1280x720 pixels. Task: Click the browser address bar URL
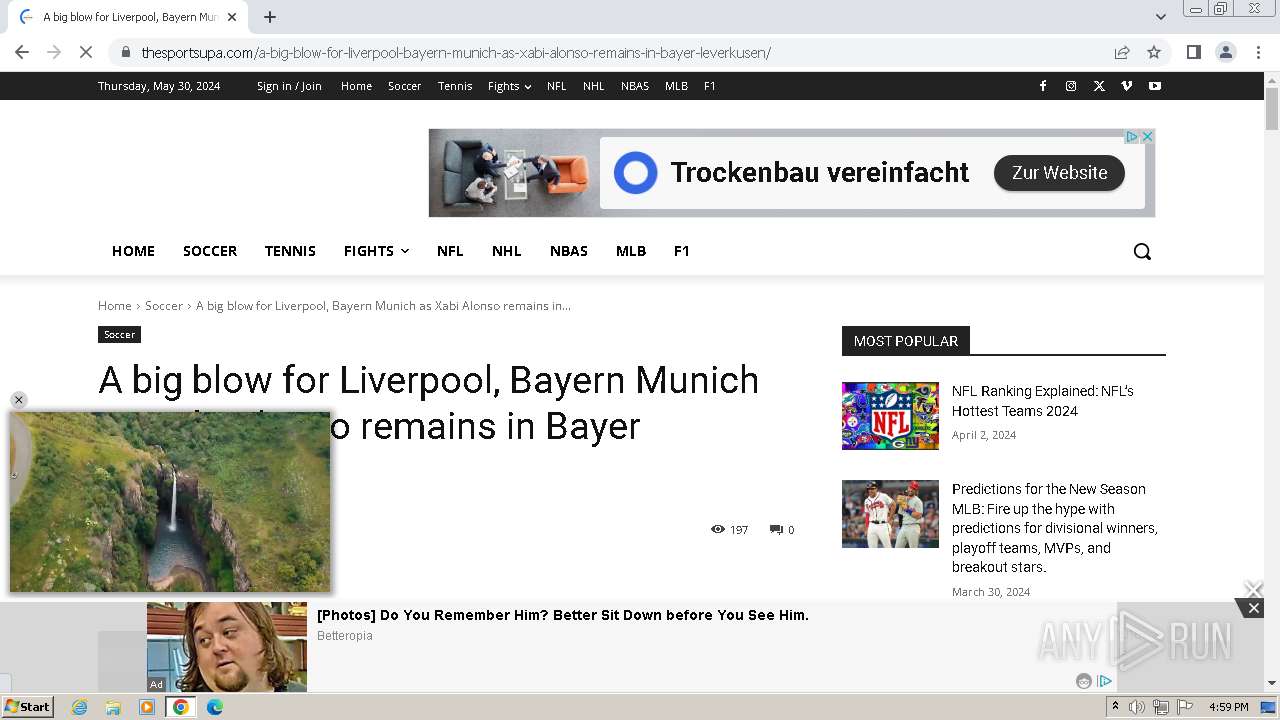click(x=456, y=52)
